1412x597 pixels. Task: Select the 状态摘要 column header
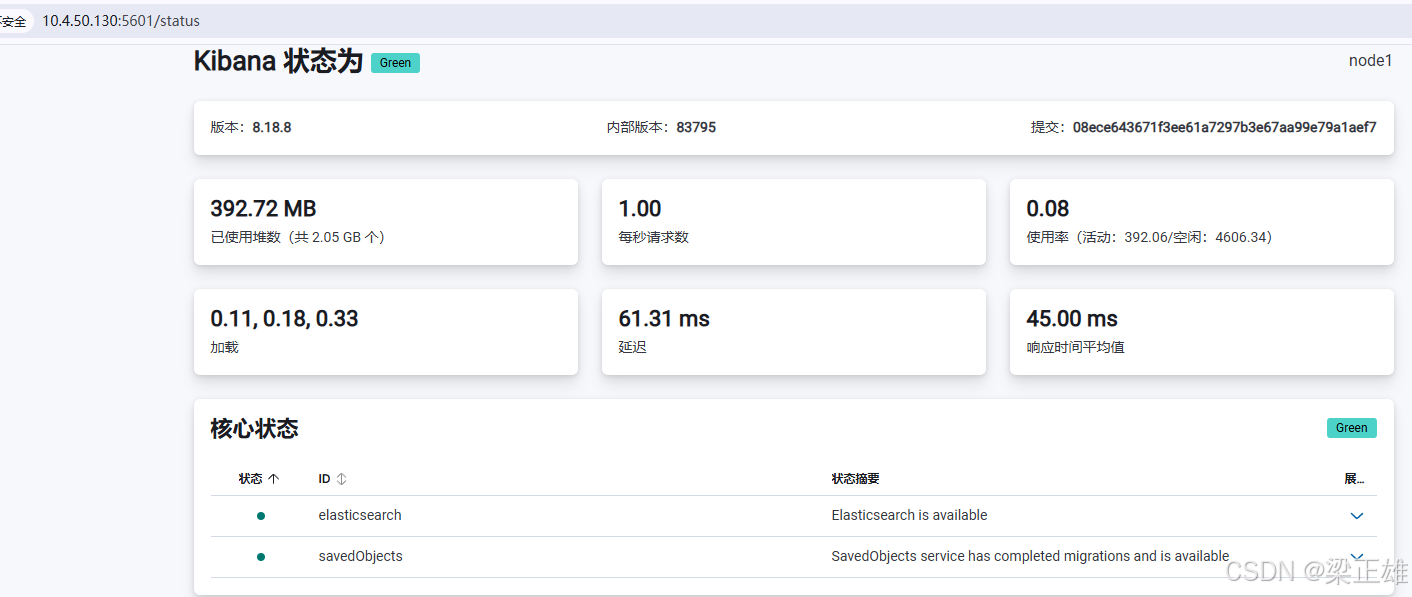pos(855,479)
